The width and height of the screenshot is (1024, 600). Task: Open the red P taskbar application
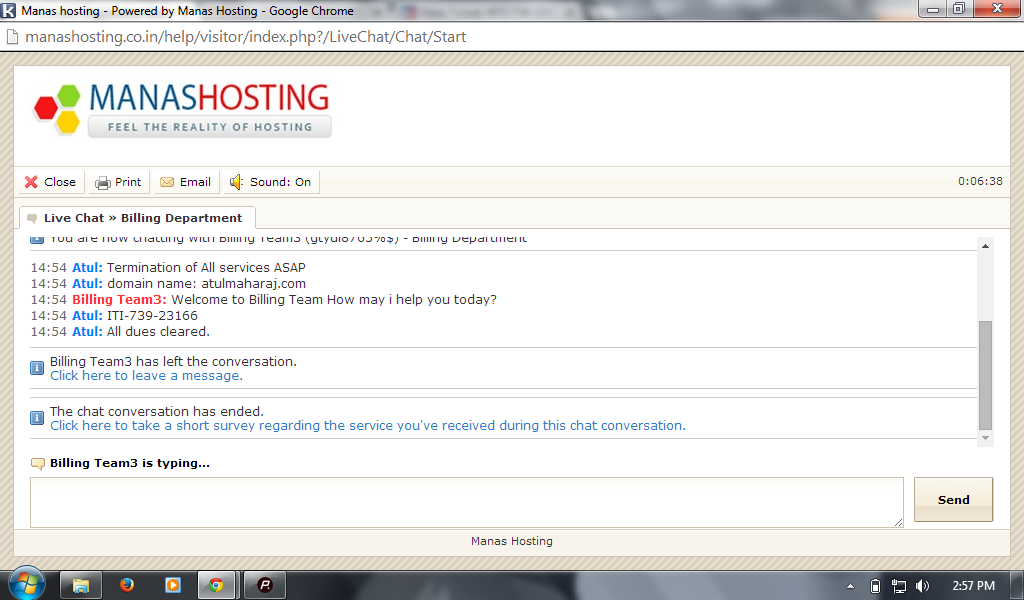pos(264,585)
